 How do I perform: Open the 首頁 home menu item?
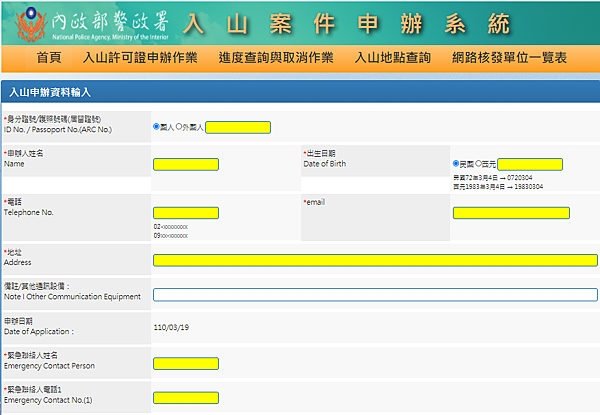[x=49, y=58]
